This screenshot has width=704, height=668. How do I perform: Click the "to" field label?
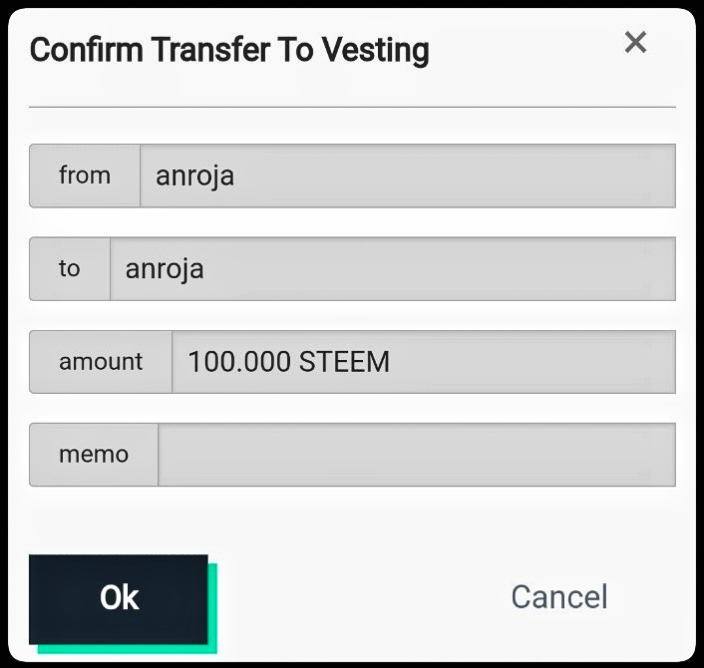pyautogui.click(x=69, y=269)
